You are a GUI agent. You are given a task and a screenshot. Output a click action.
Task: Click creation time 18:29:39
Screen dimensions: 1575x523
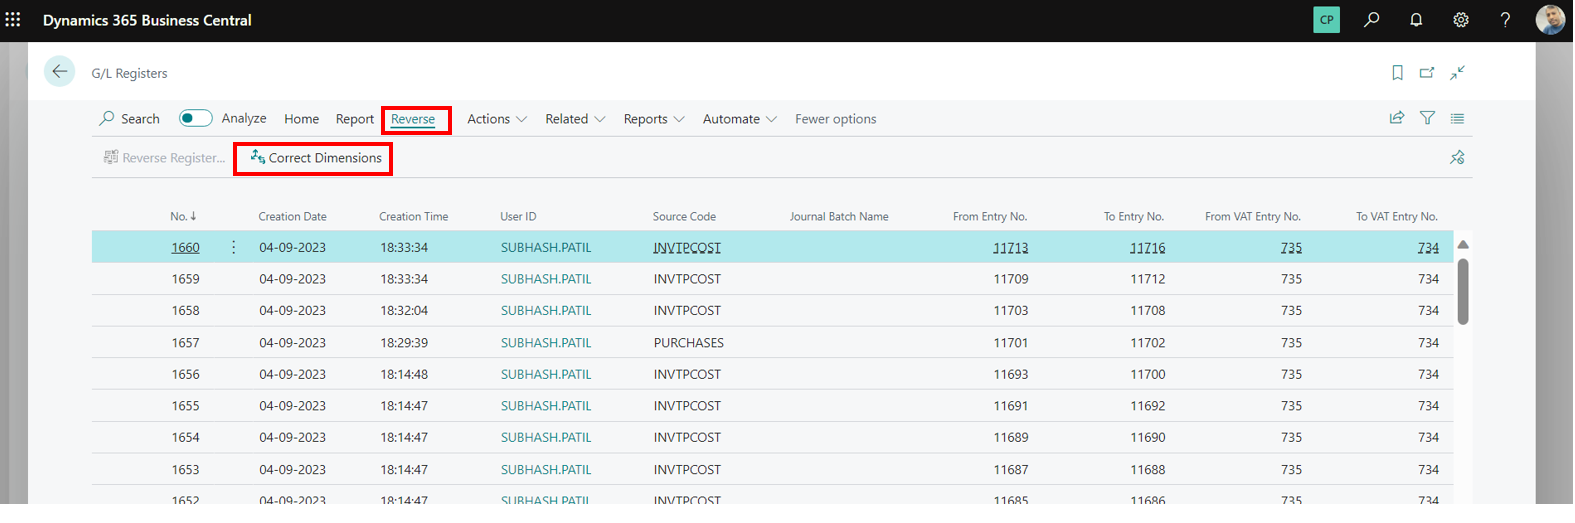coord(404,342)
